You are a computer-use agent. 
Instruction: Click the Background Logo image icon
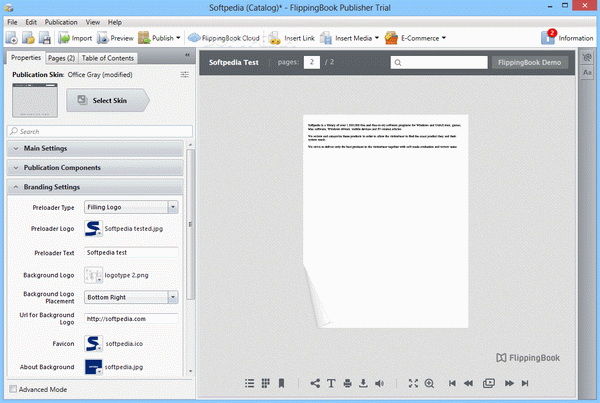click(93, 275)
